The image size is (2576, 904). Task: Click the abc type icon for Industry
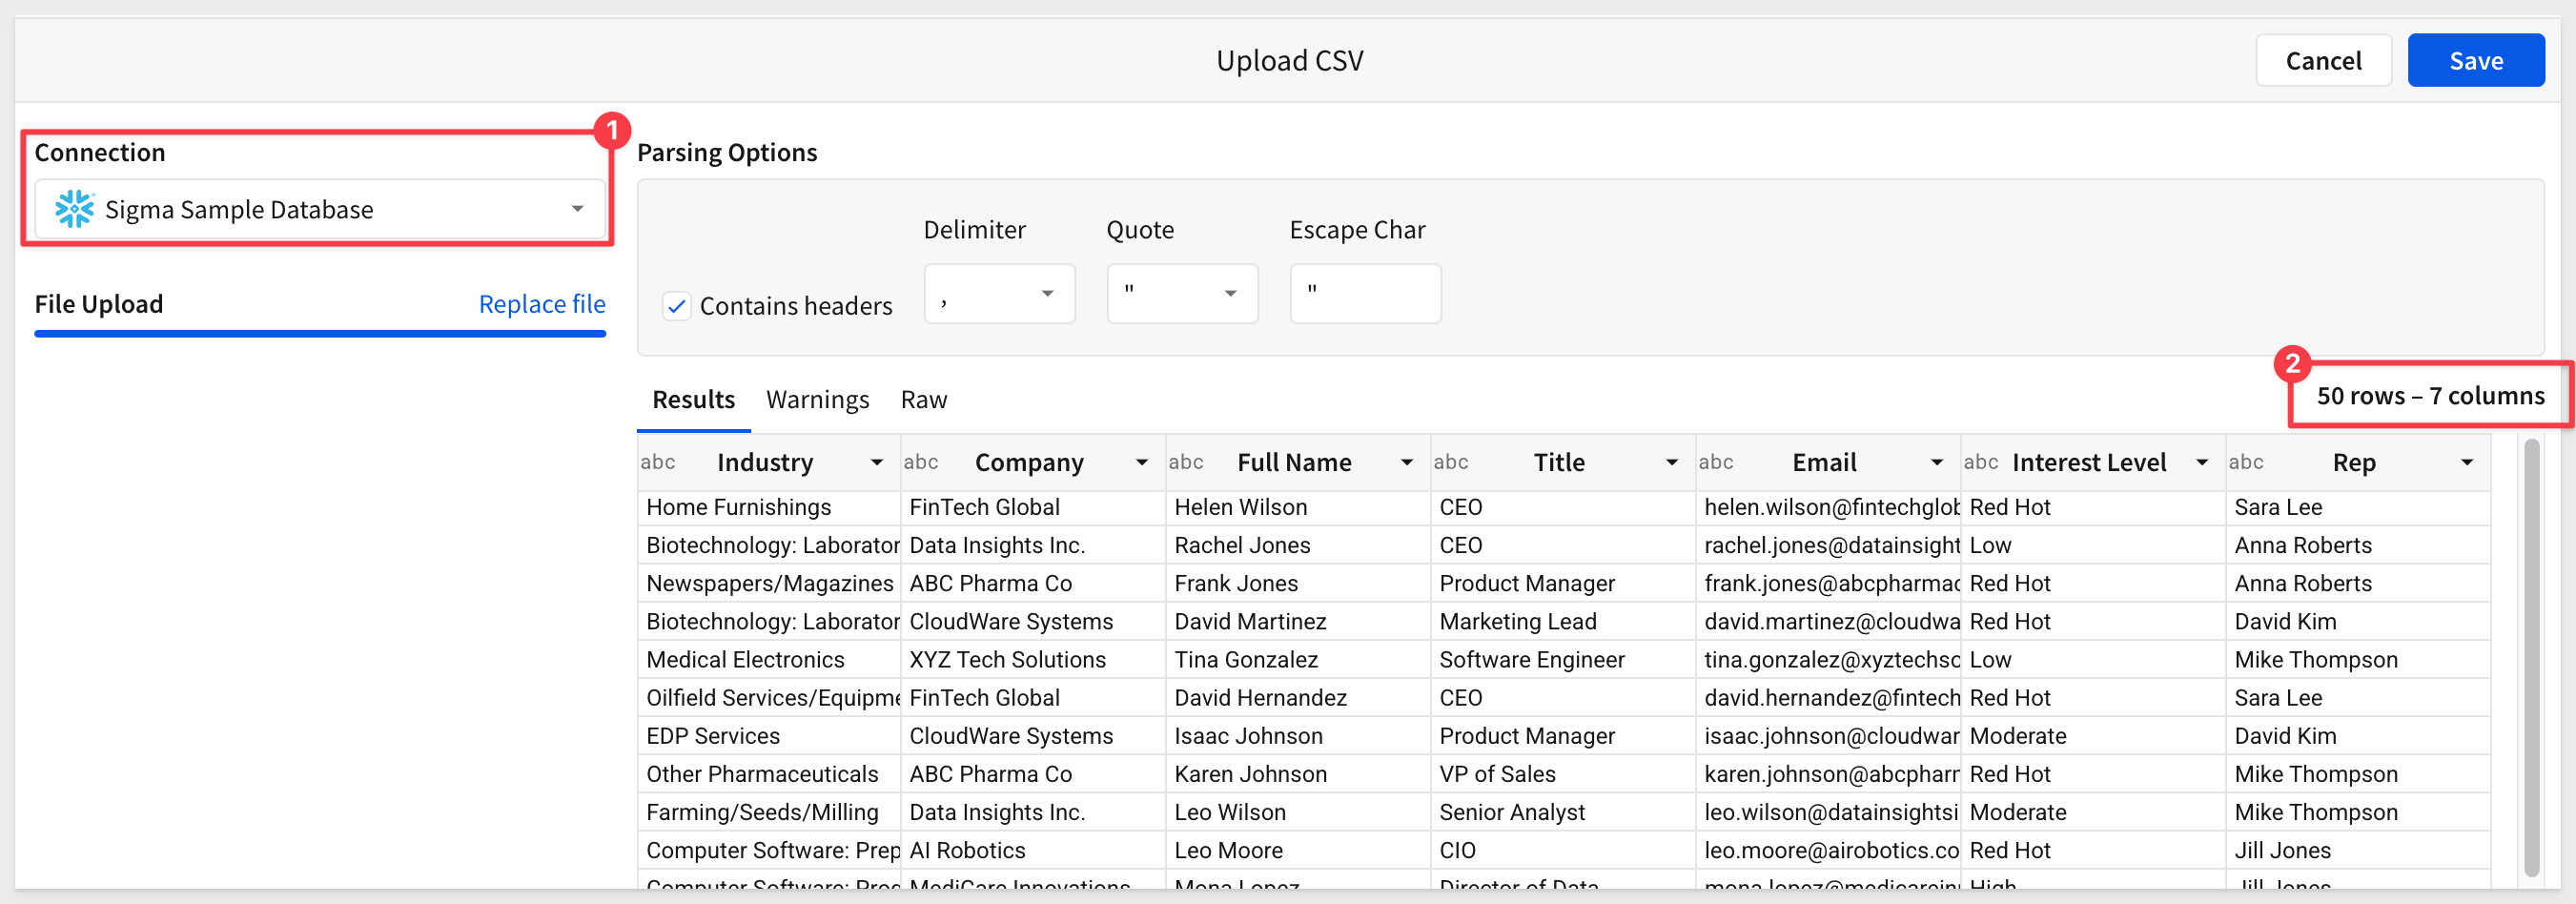tap(658, 462)
